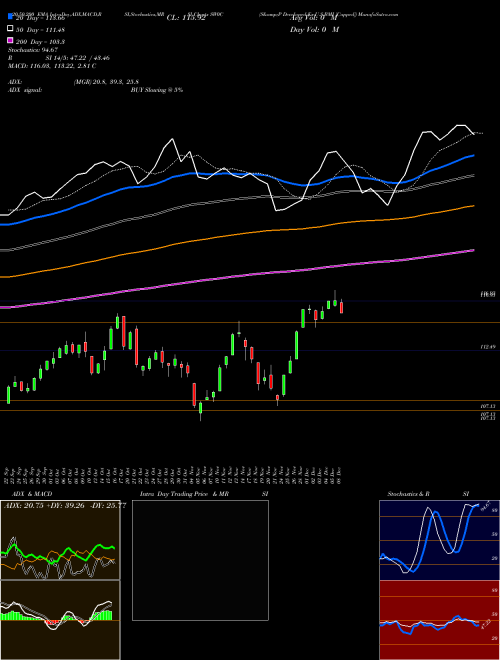This screenshot has width=500, height=660.
Task: Click the white 50 Day EMA legend swatch
Action: click(10, 28)
